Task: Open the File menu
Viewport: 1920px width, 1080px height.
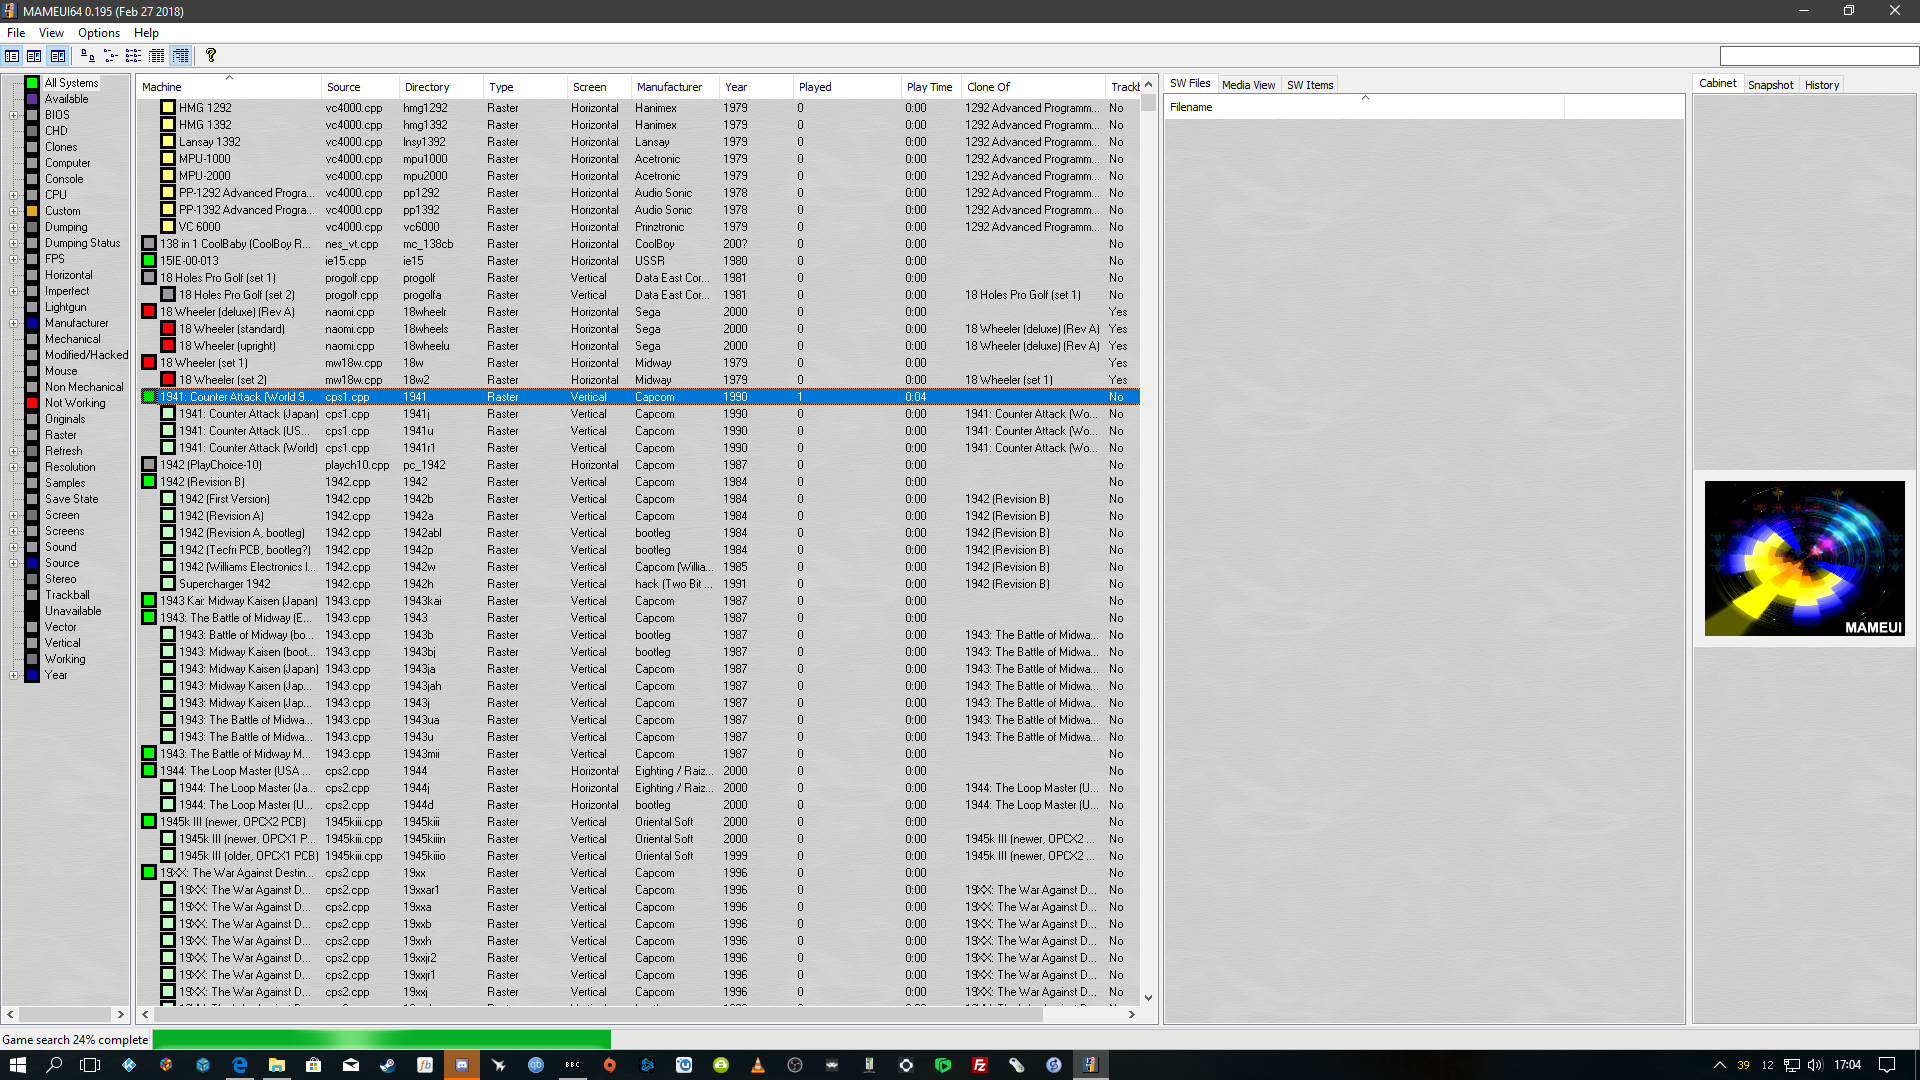Action: point(16,33)
